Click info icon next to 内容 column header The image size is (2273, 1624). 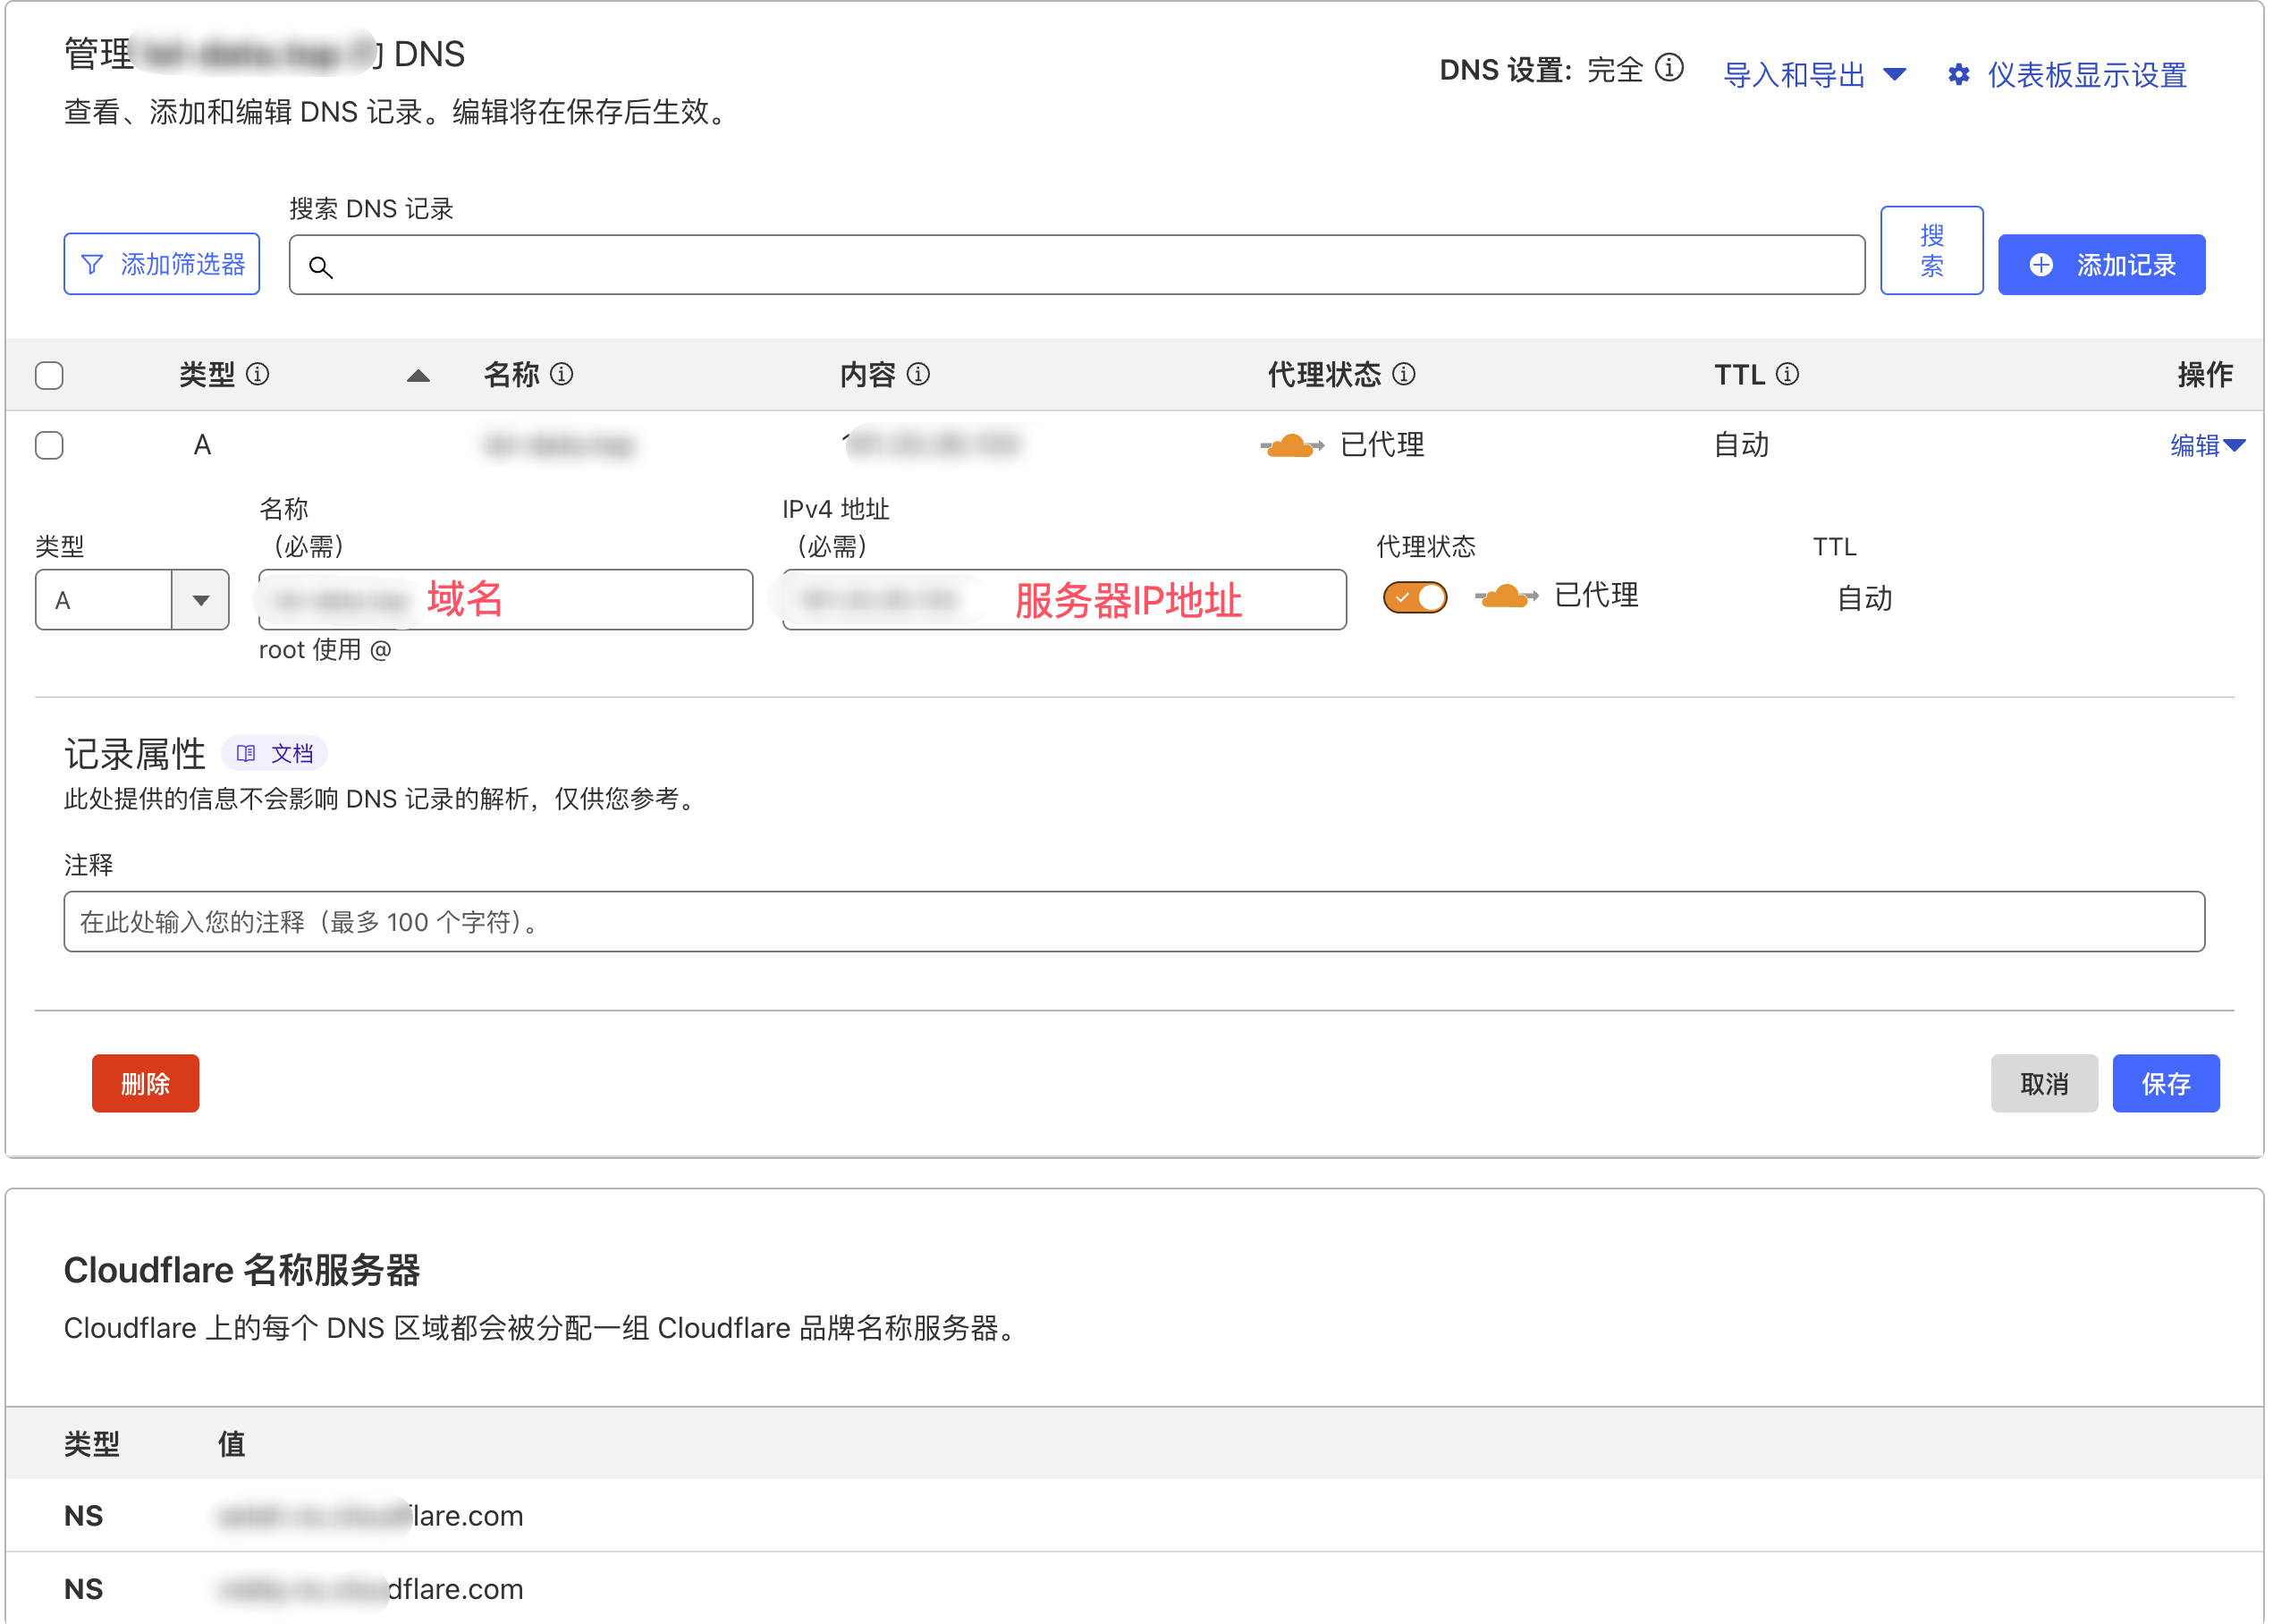918,374
